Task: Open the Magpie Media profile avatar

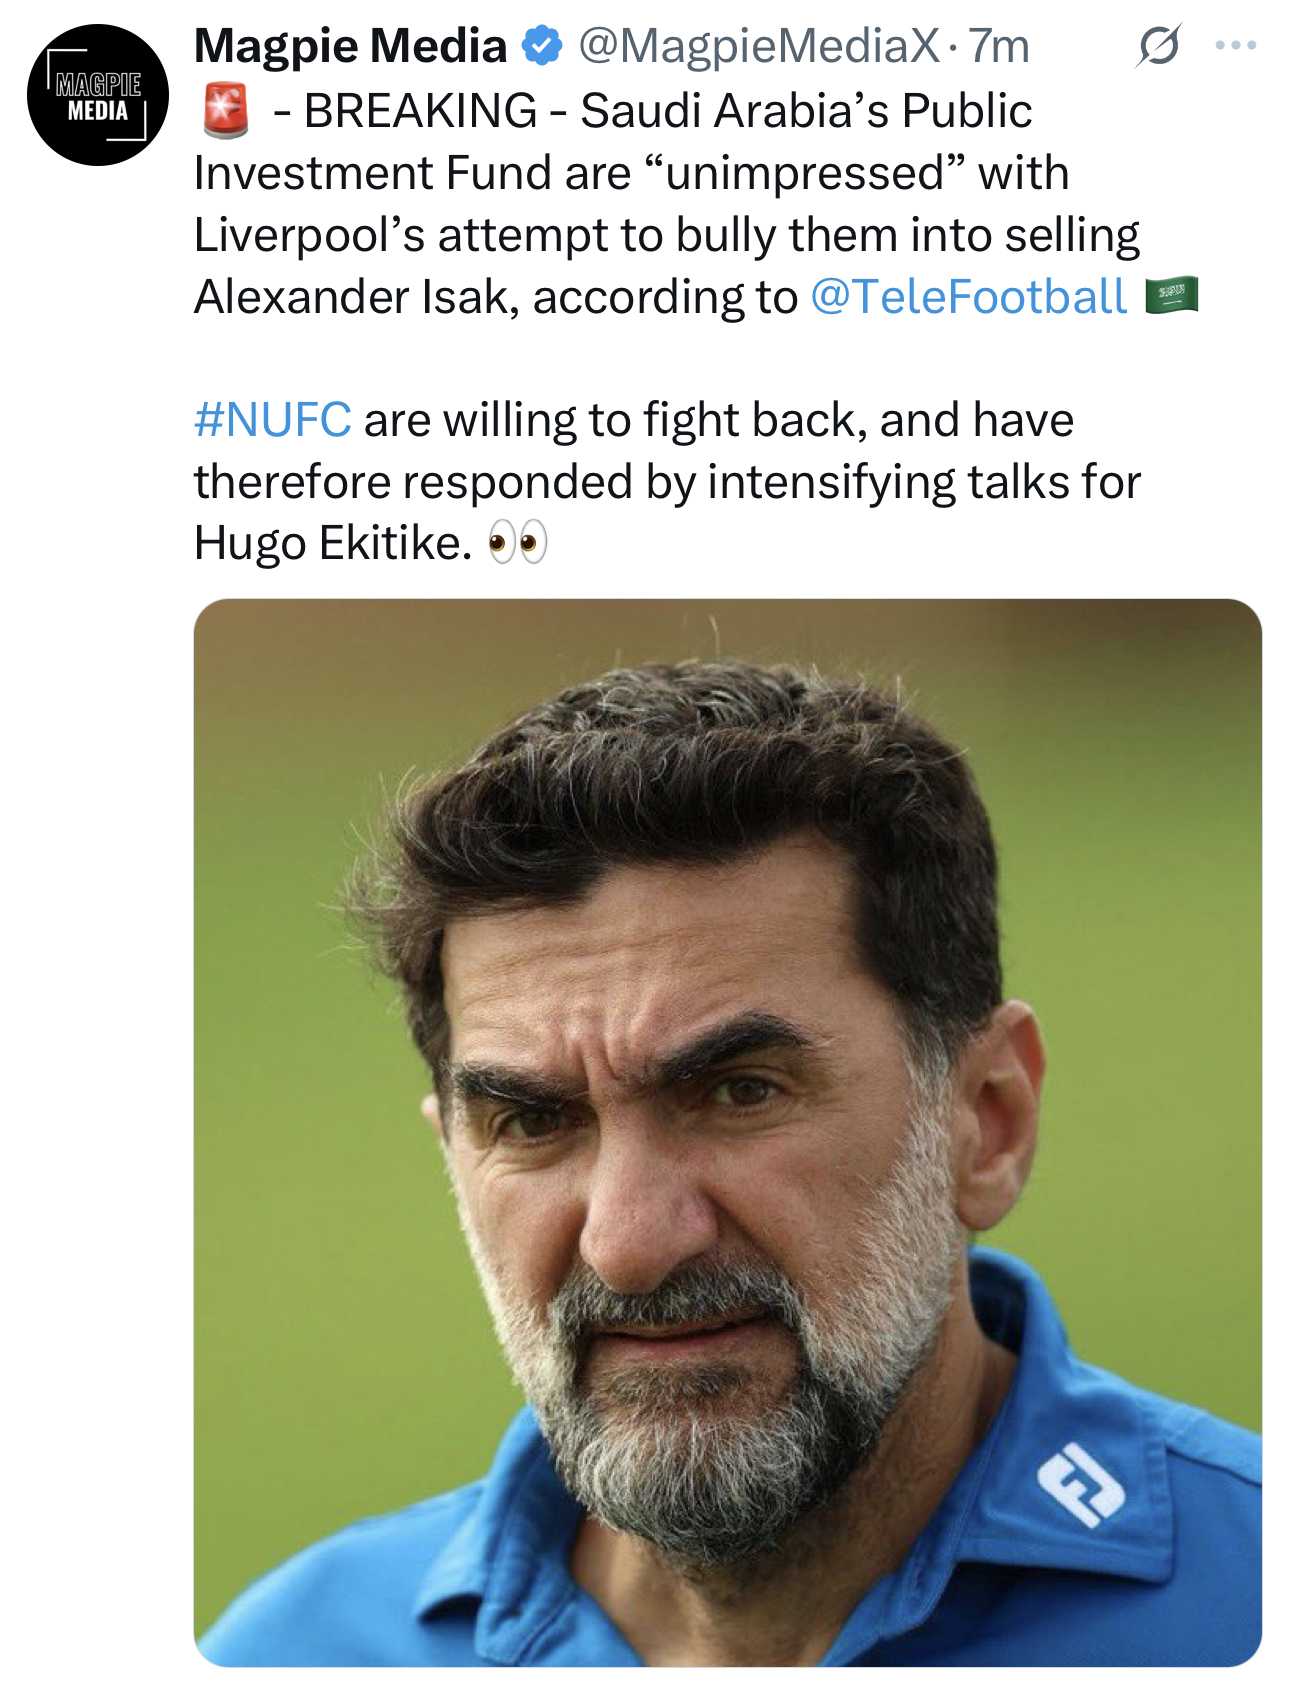Action: point(98,96)
